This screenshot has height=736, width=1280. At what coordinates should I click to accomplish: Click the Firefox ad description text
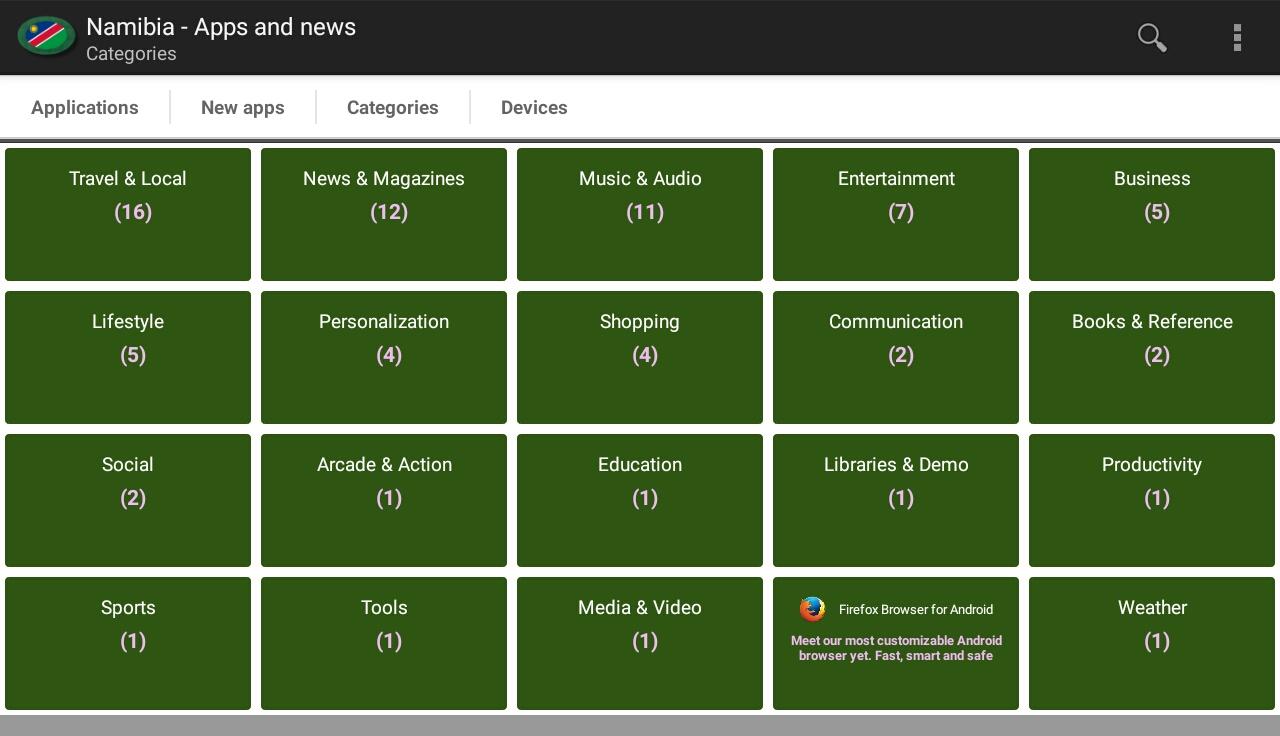coord(896,648)
